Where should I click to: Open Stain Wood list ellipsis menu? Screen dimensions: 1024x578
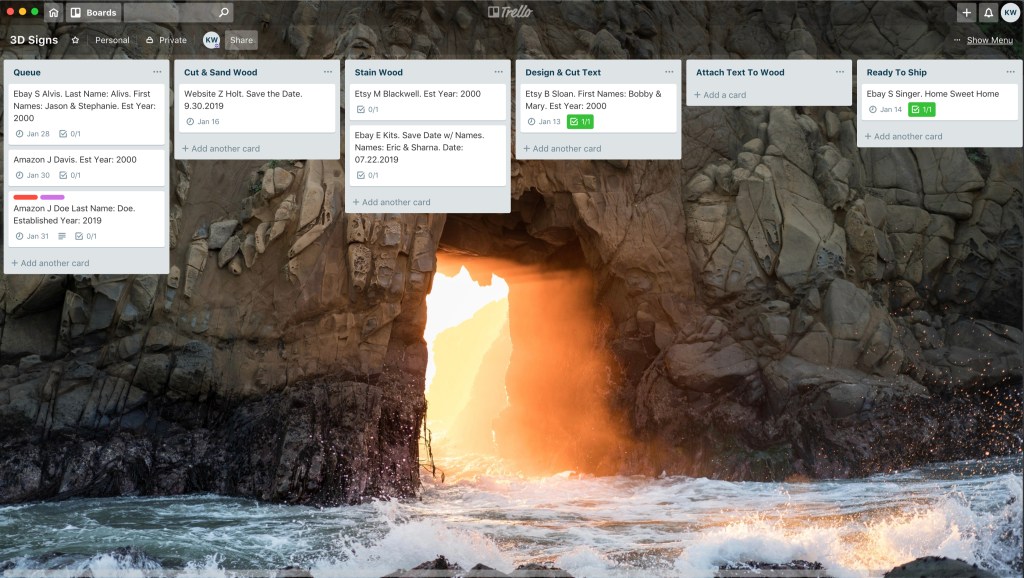coord(499,72)
